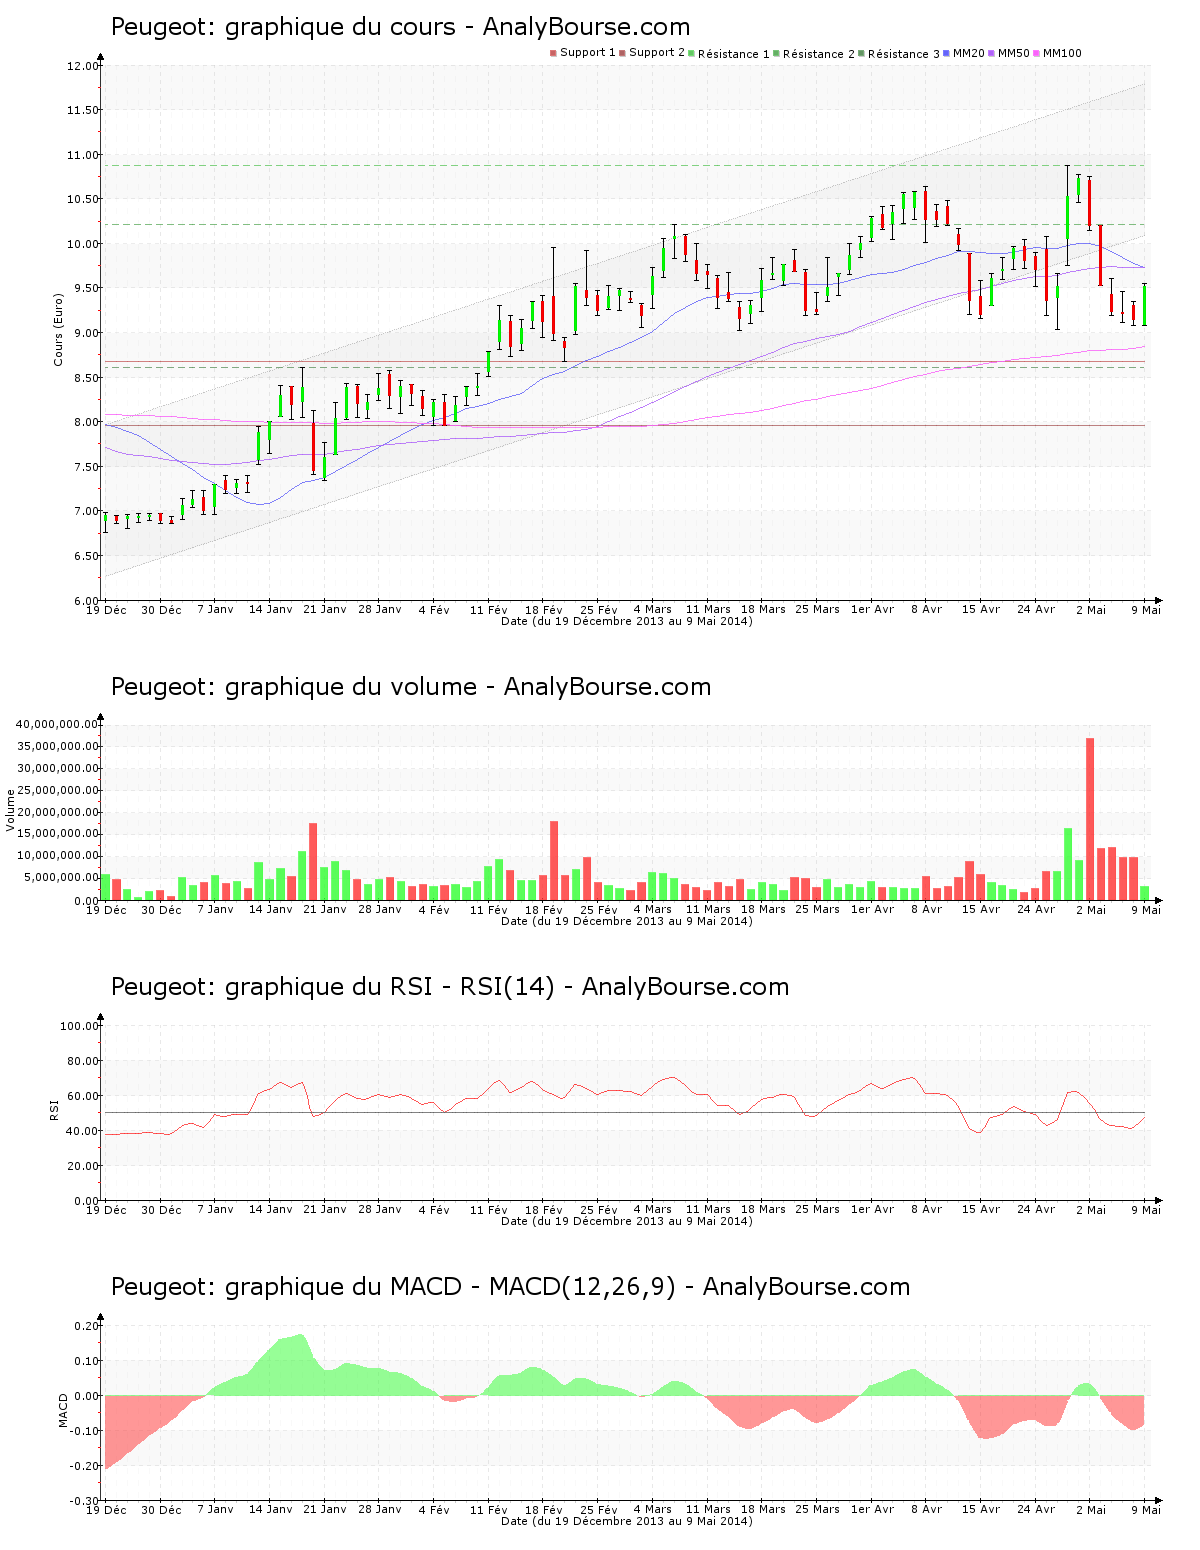Click the AnalyBourse.com link in price chart title
The width and height of the screenshot is (1200, 1550).
[x=586, y=26]
